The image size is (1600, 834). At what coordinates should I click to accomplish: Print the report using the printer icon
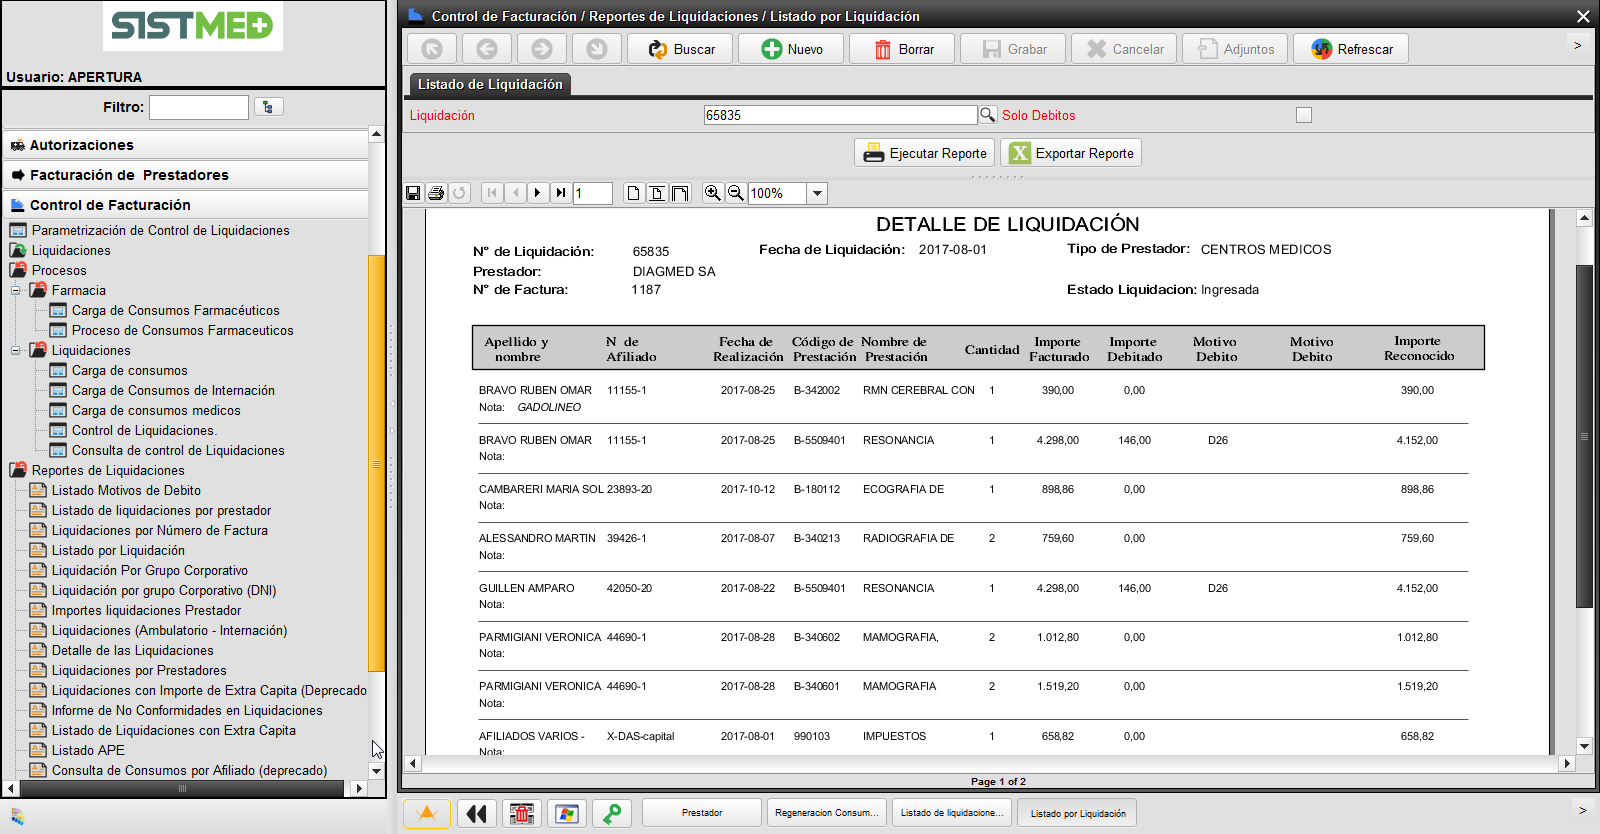(x=436, y=193)
